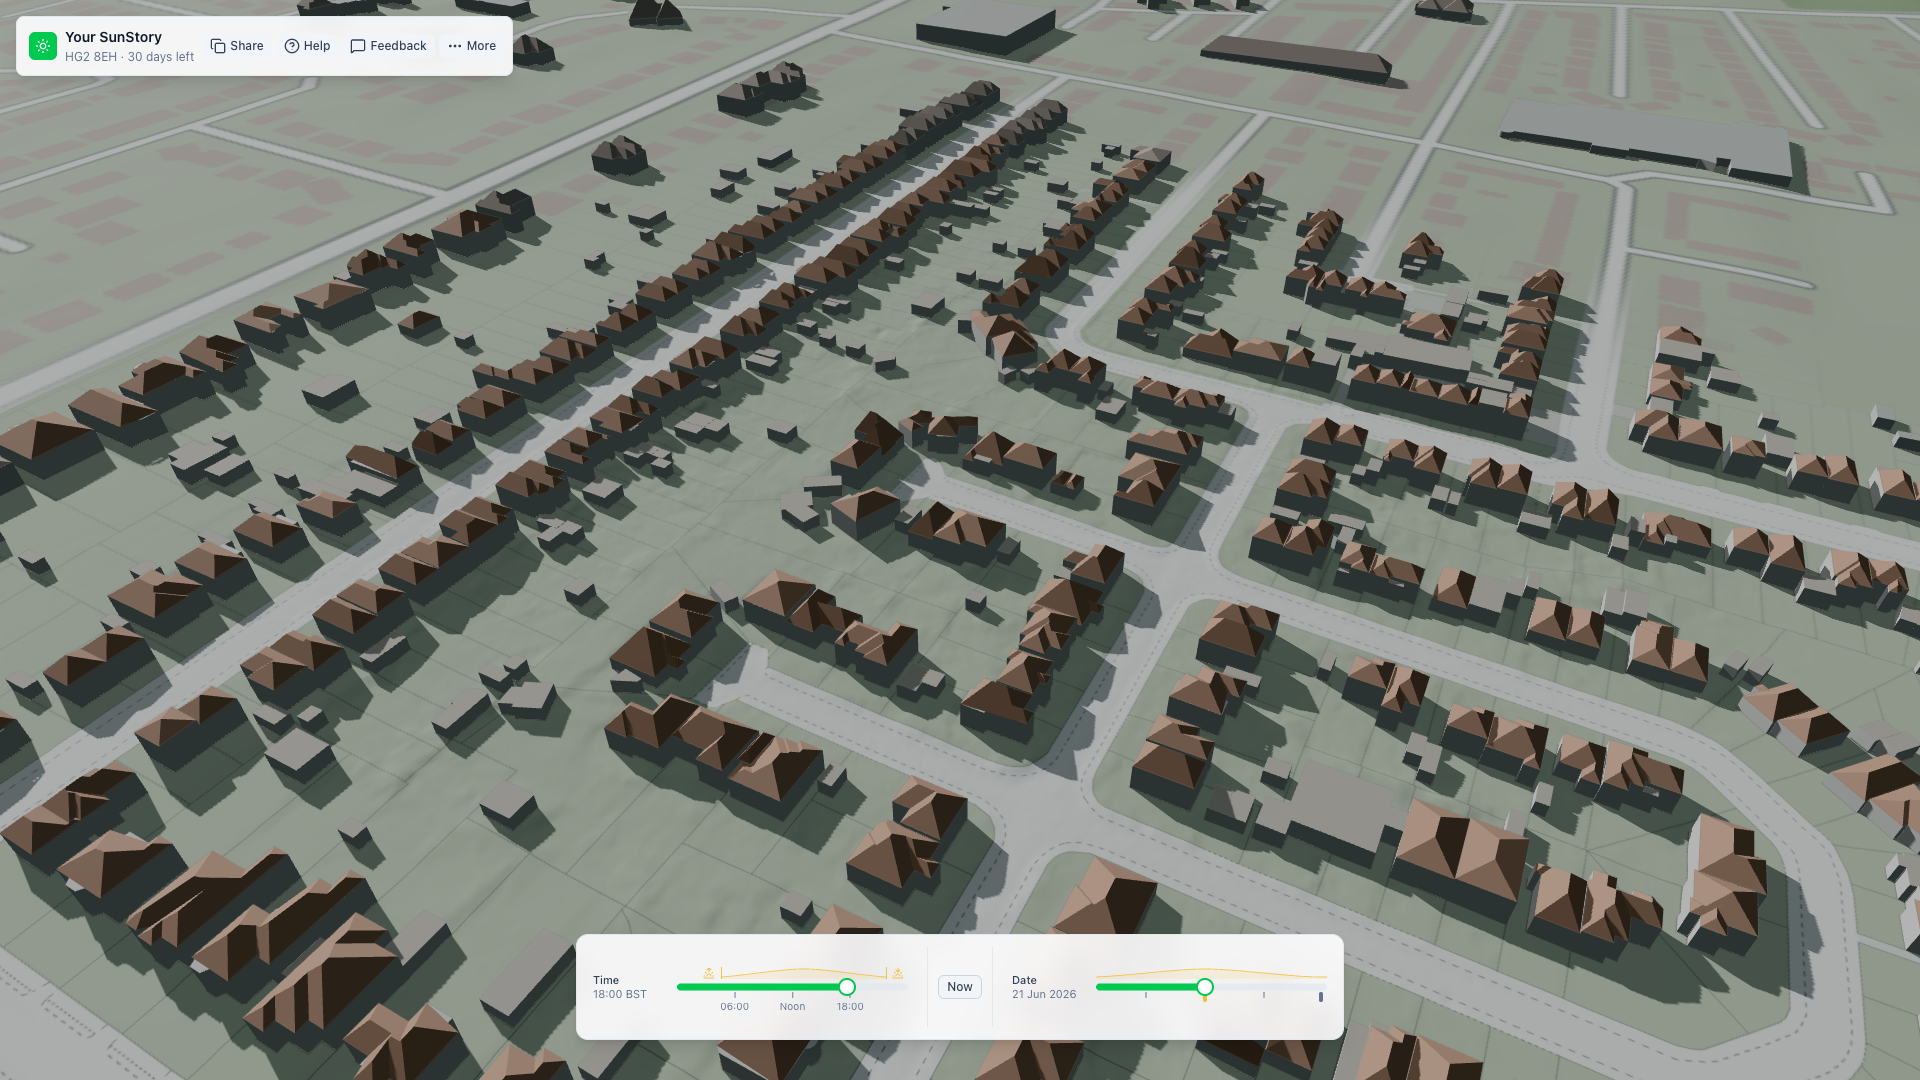
Task: Click the Share button
Action: 237,46
